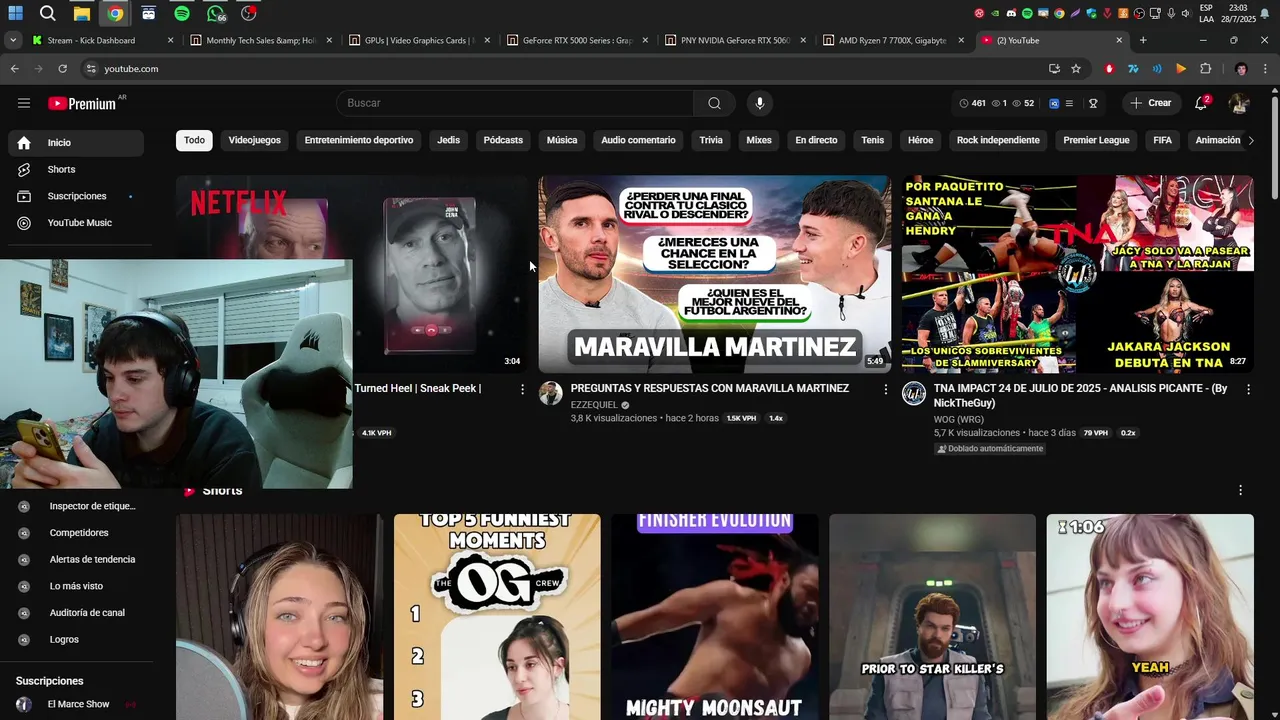Click the vidIQ blue logo icon

[1054, 103]
